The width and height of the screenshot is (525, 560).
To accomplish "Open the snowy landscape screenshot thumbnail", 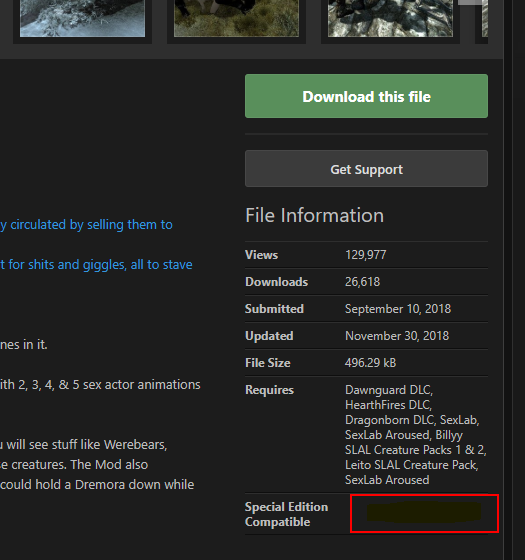I will (x=82, y=18).
